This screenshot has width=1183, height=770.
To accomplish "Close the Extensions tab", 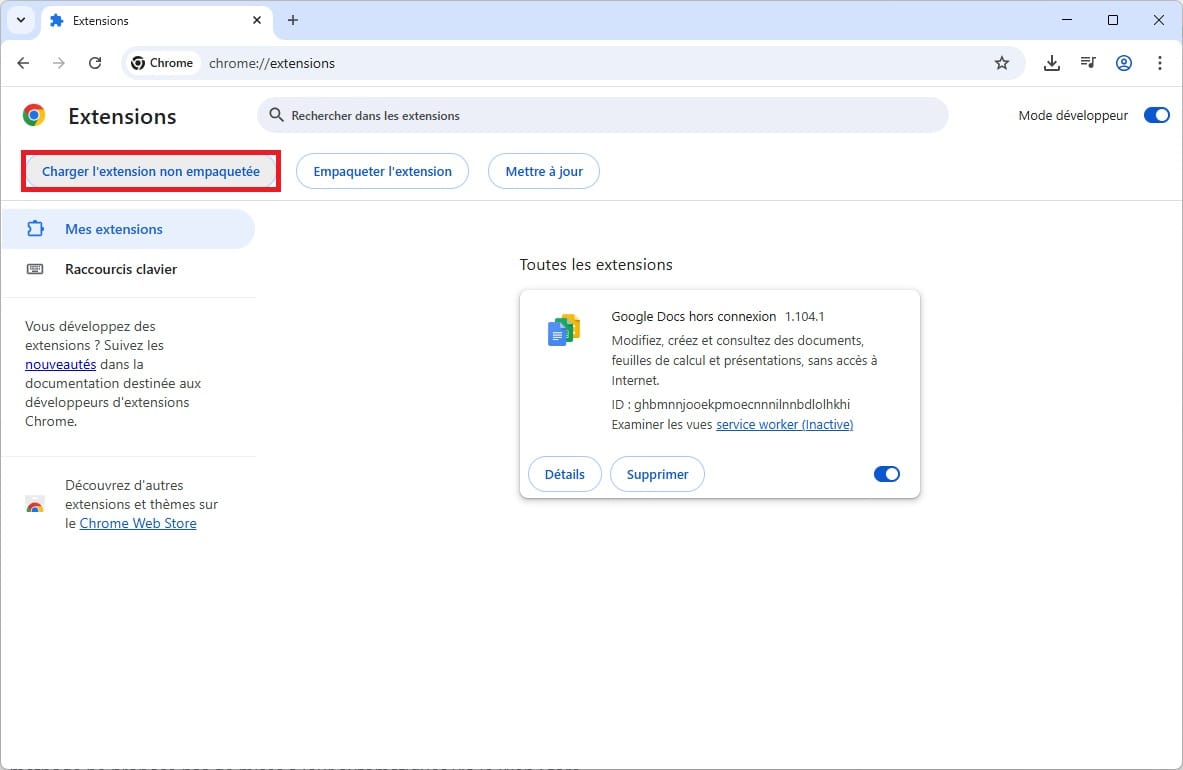I will click(257, 20).
